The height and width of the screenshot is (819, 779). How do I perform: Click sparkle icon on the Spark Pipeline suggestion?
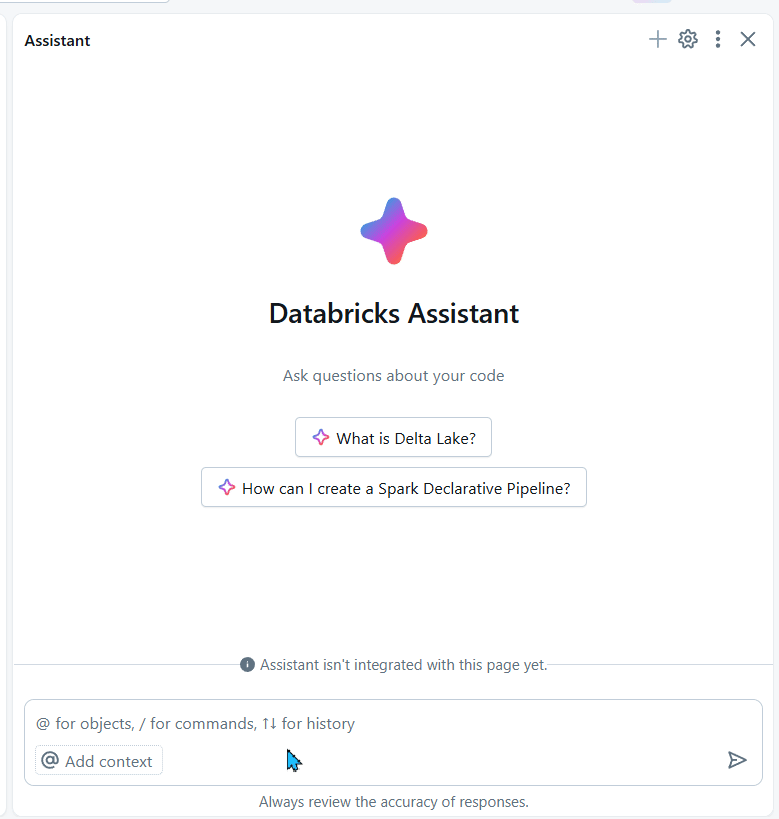pyautogui.click(x=227, y=488)
